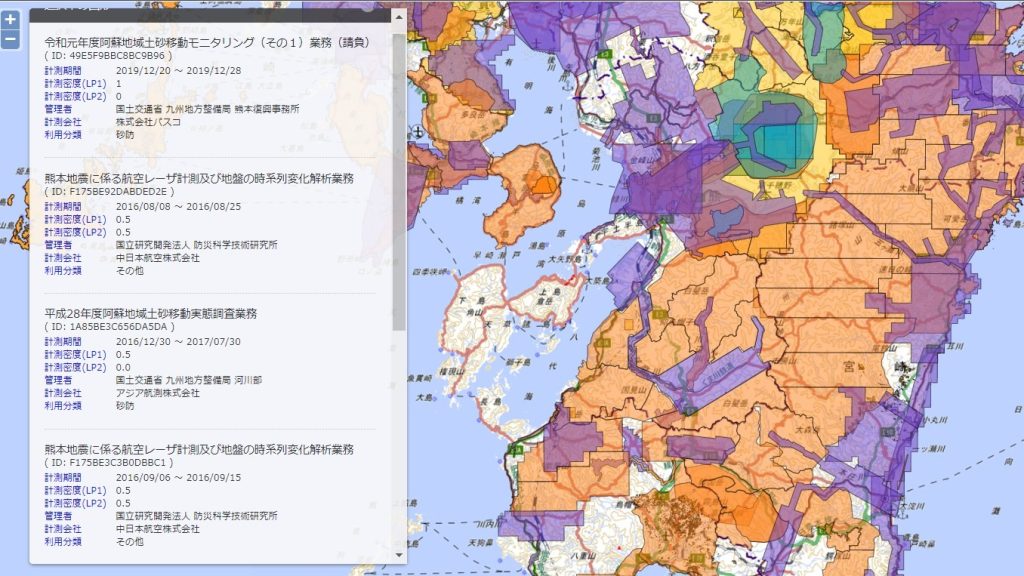Select the 平成28年度阿蘇地域土砂移動実態調査業務 project title
This screenshot has height=576, width=1024.
click(150, 313)
